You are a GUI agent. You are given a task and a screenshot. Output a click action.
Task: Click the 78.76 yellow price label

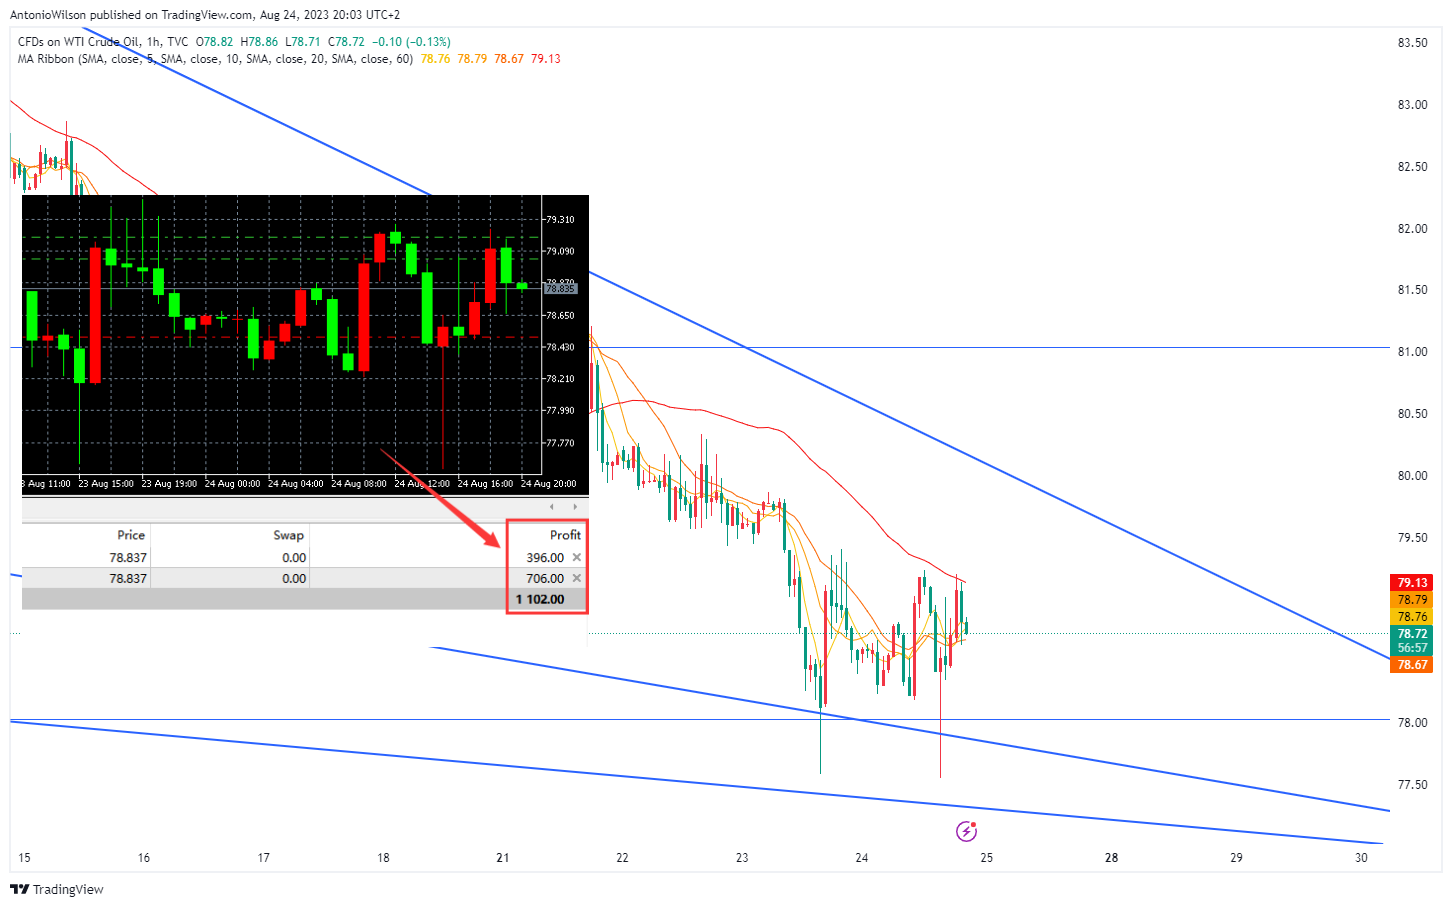click(x=1412, y=616)
